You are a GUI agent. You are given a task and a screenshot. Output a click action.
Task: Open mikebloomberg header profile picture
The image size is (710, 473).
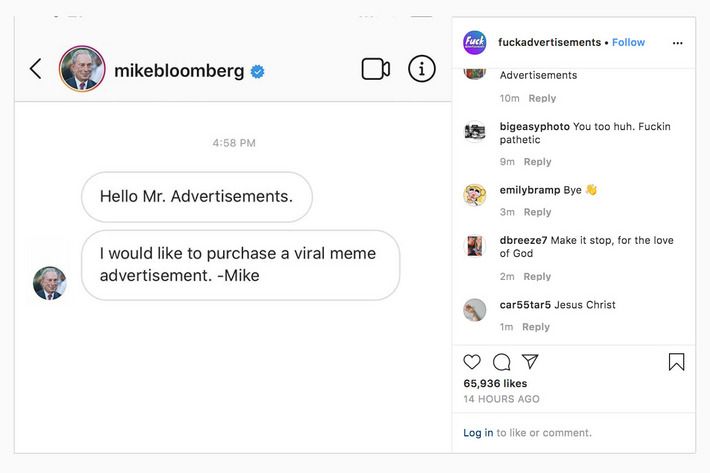[x=82, y=69]
